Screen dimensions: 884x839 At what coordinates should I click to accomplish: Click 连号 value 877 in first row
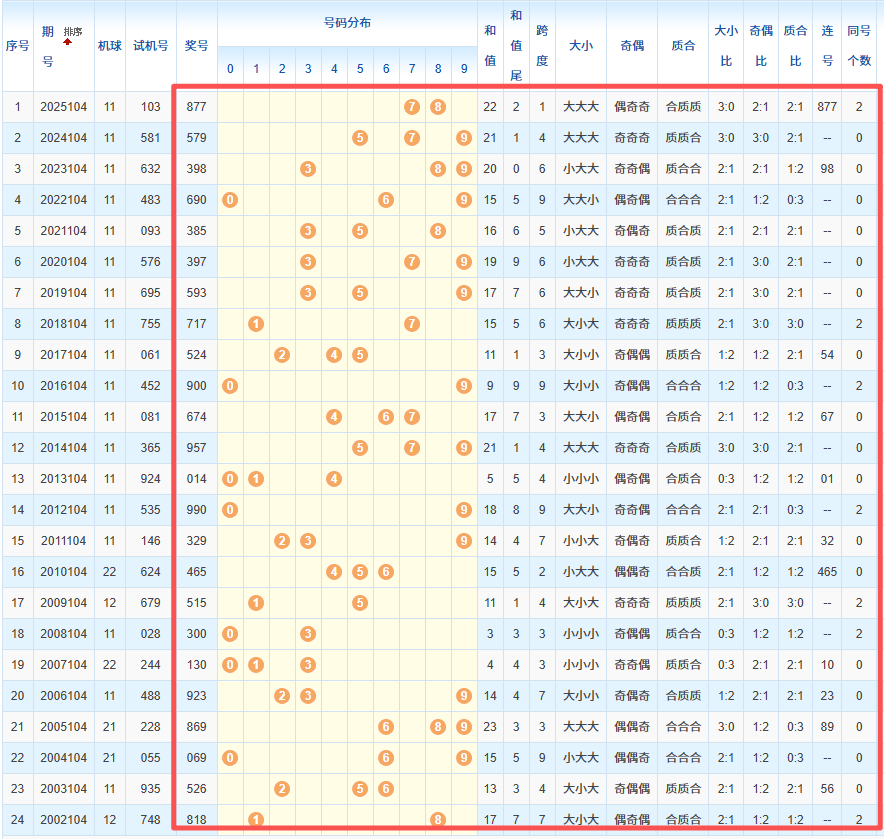pos(827,106)
